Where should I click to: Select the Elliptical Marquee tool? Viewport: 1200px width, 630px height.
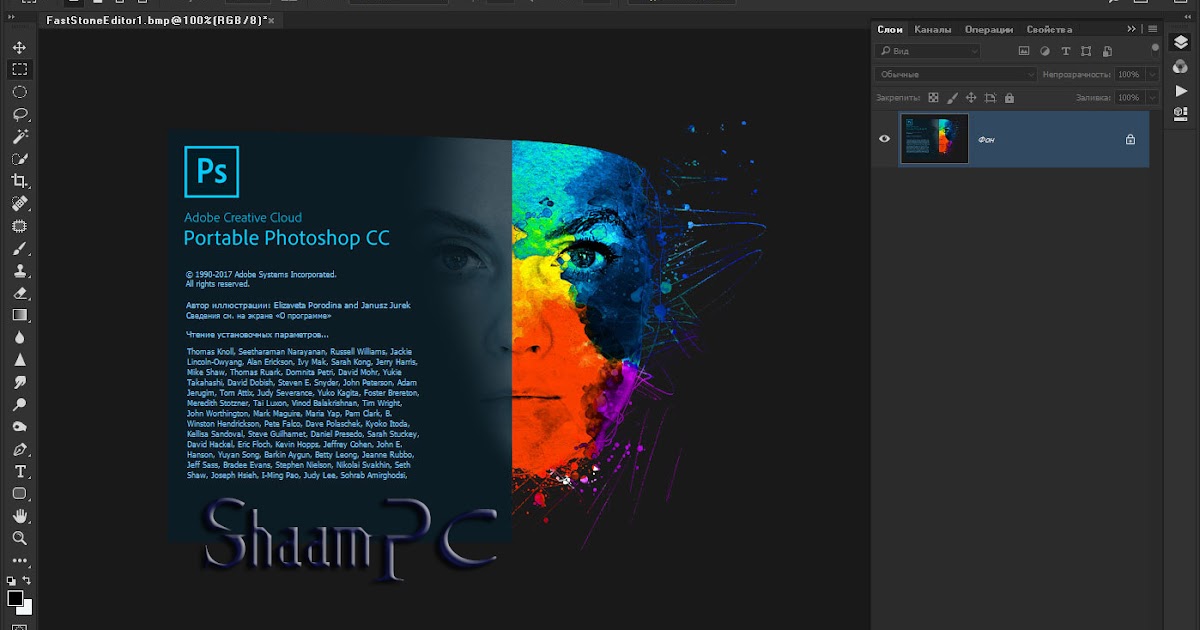[19, 92]
